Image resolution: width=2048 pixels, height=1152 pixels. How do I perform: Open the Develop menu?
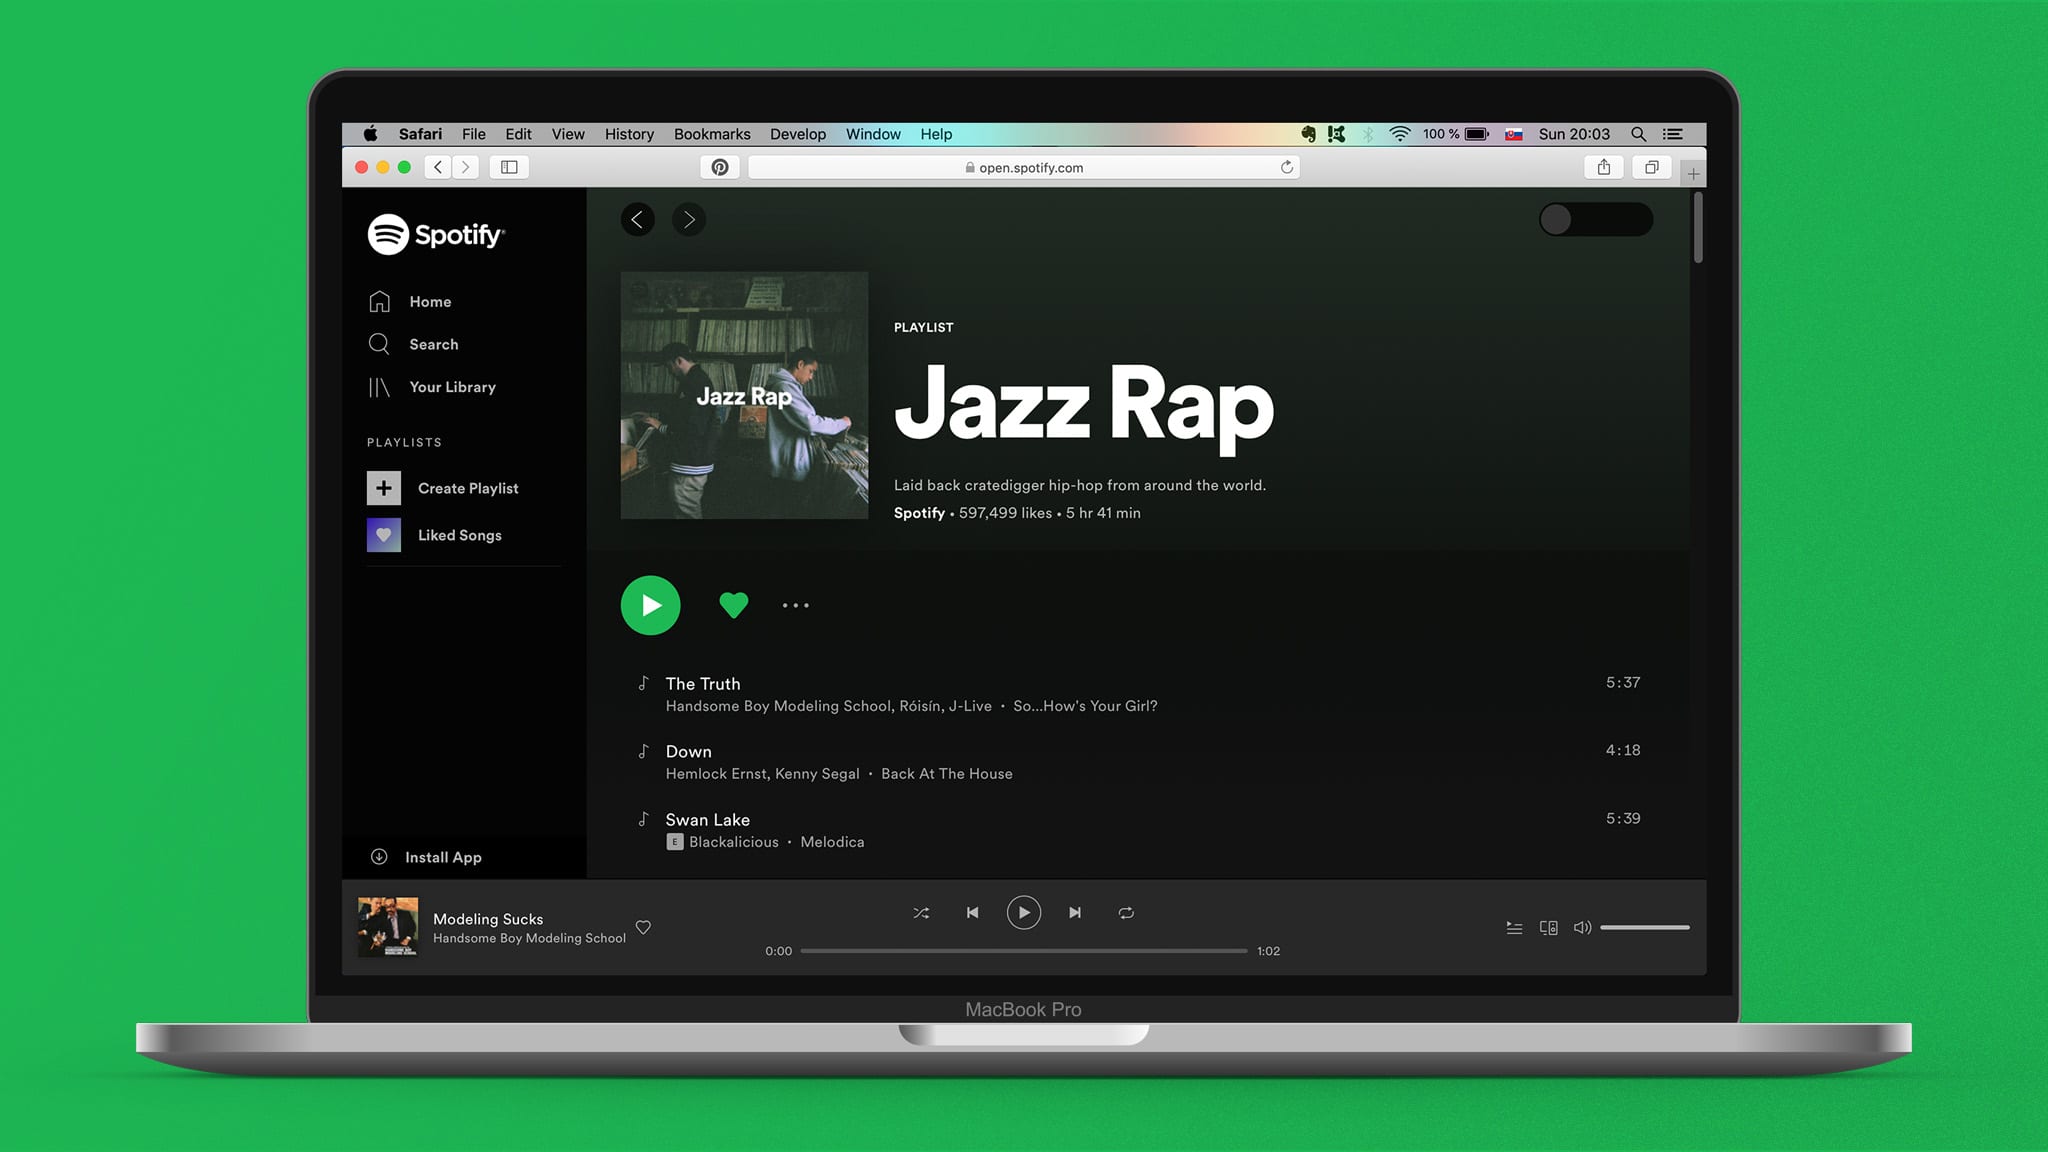(x=798, y=134)
